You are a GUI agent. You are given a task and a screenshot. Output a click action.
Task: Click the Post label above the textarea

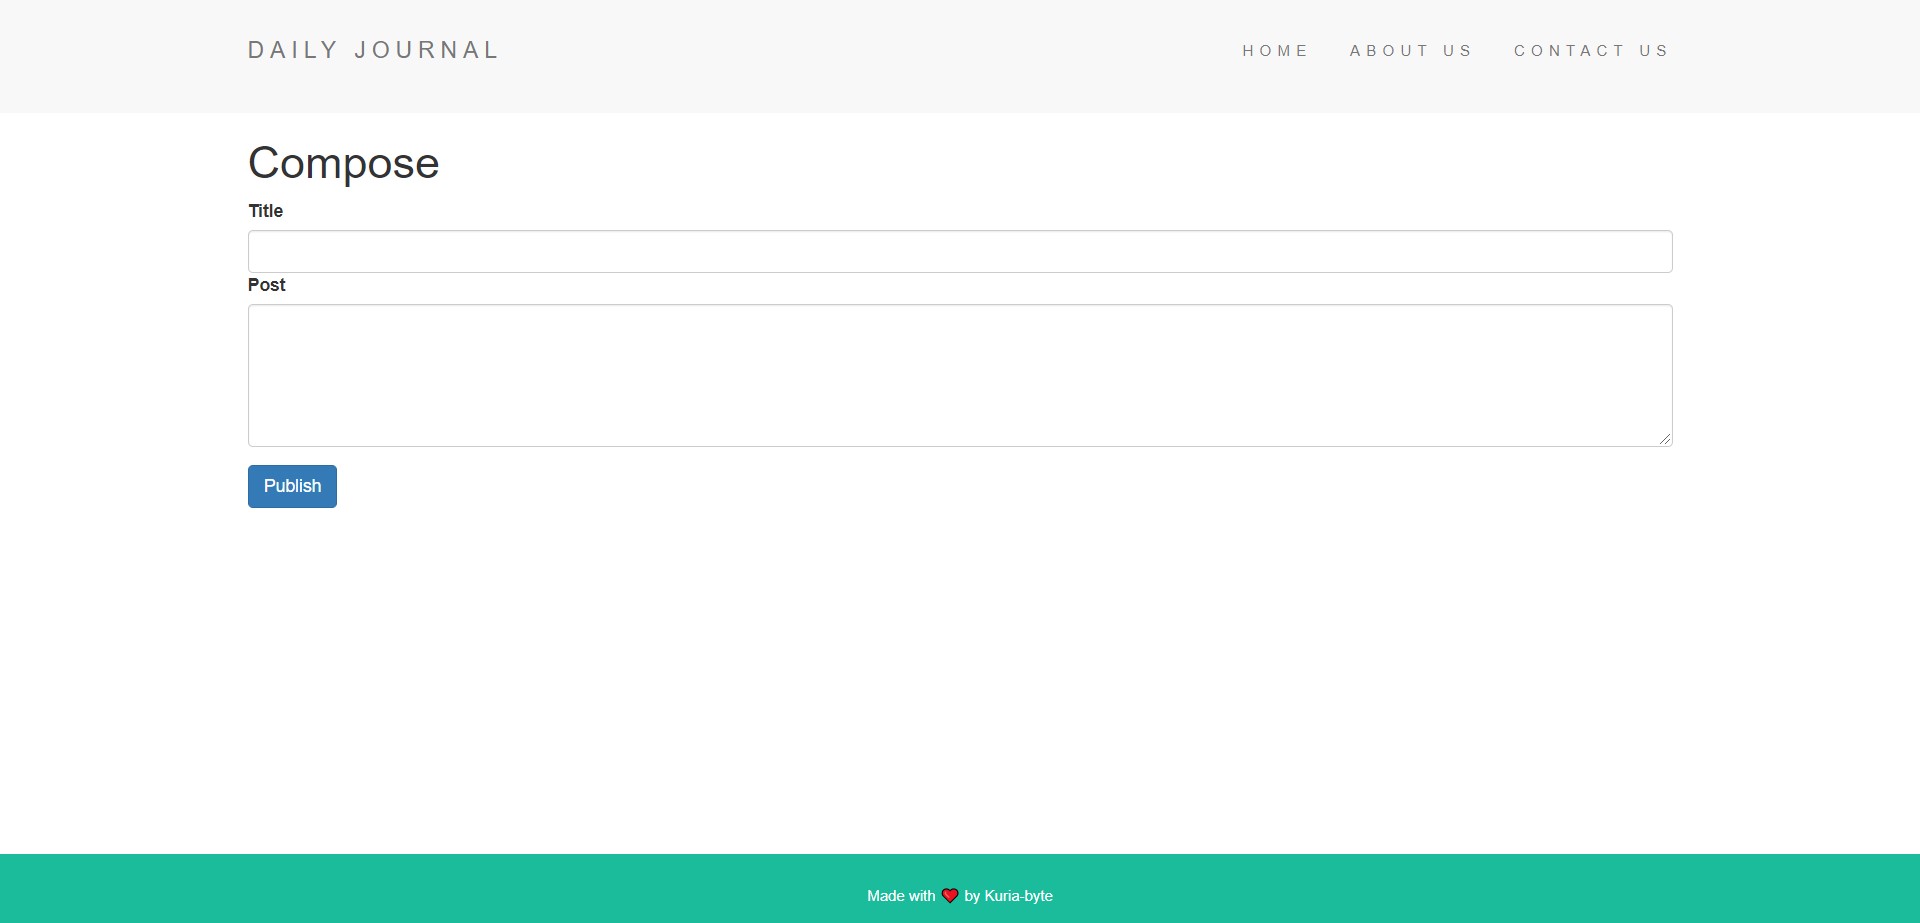click(266, 285)
